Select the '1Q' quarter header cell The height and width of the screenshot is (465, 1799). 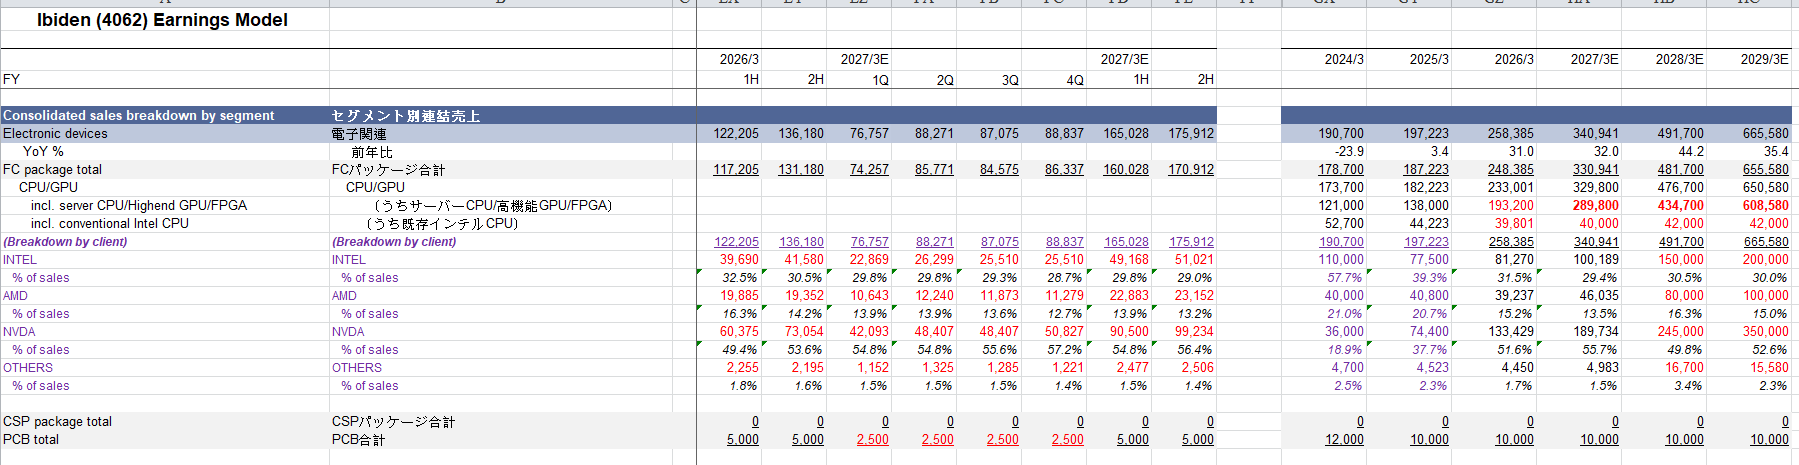880,80
